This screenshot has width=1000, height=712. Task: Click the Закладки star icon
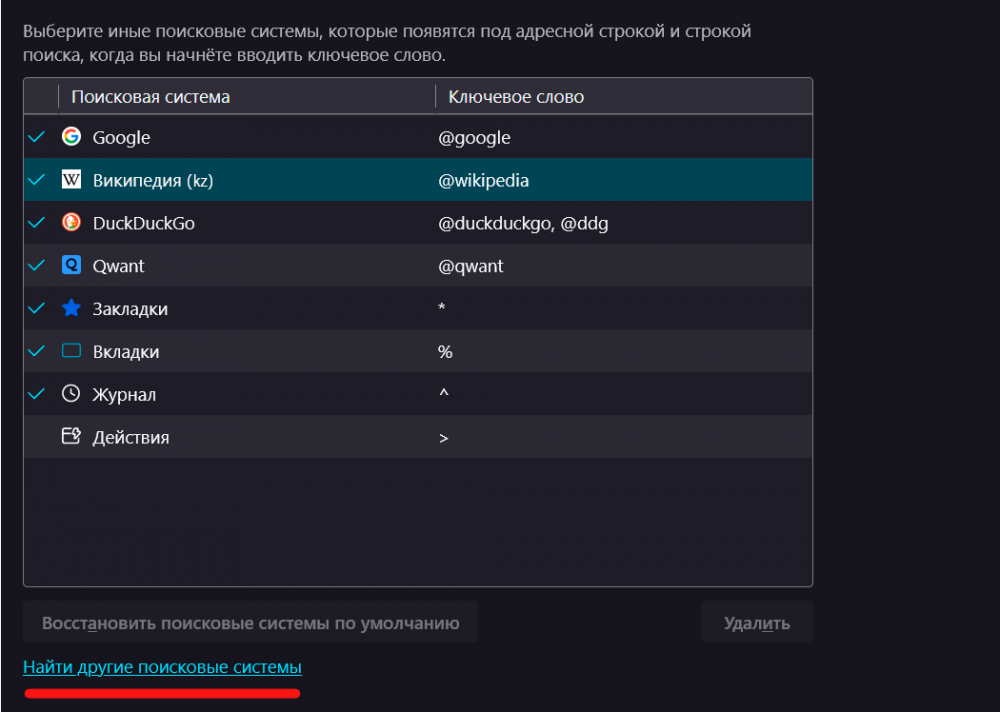point(71,309)
